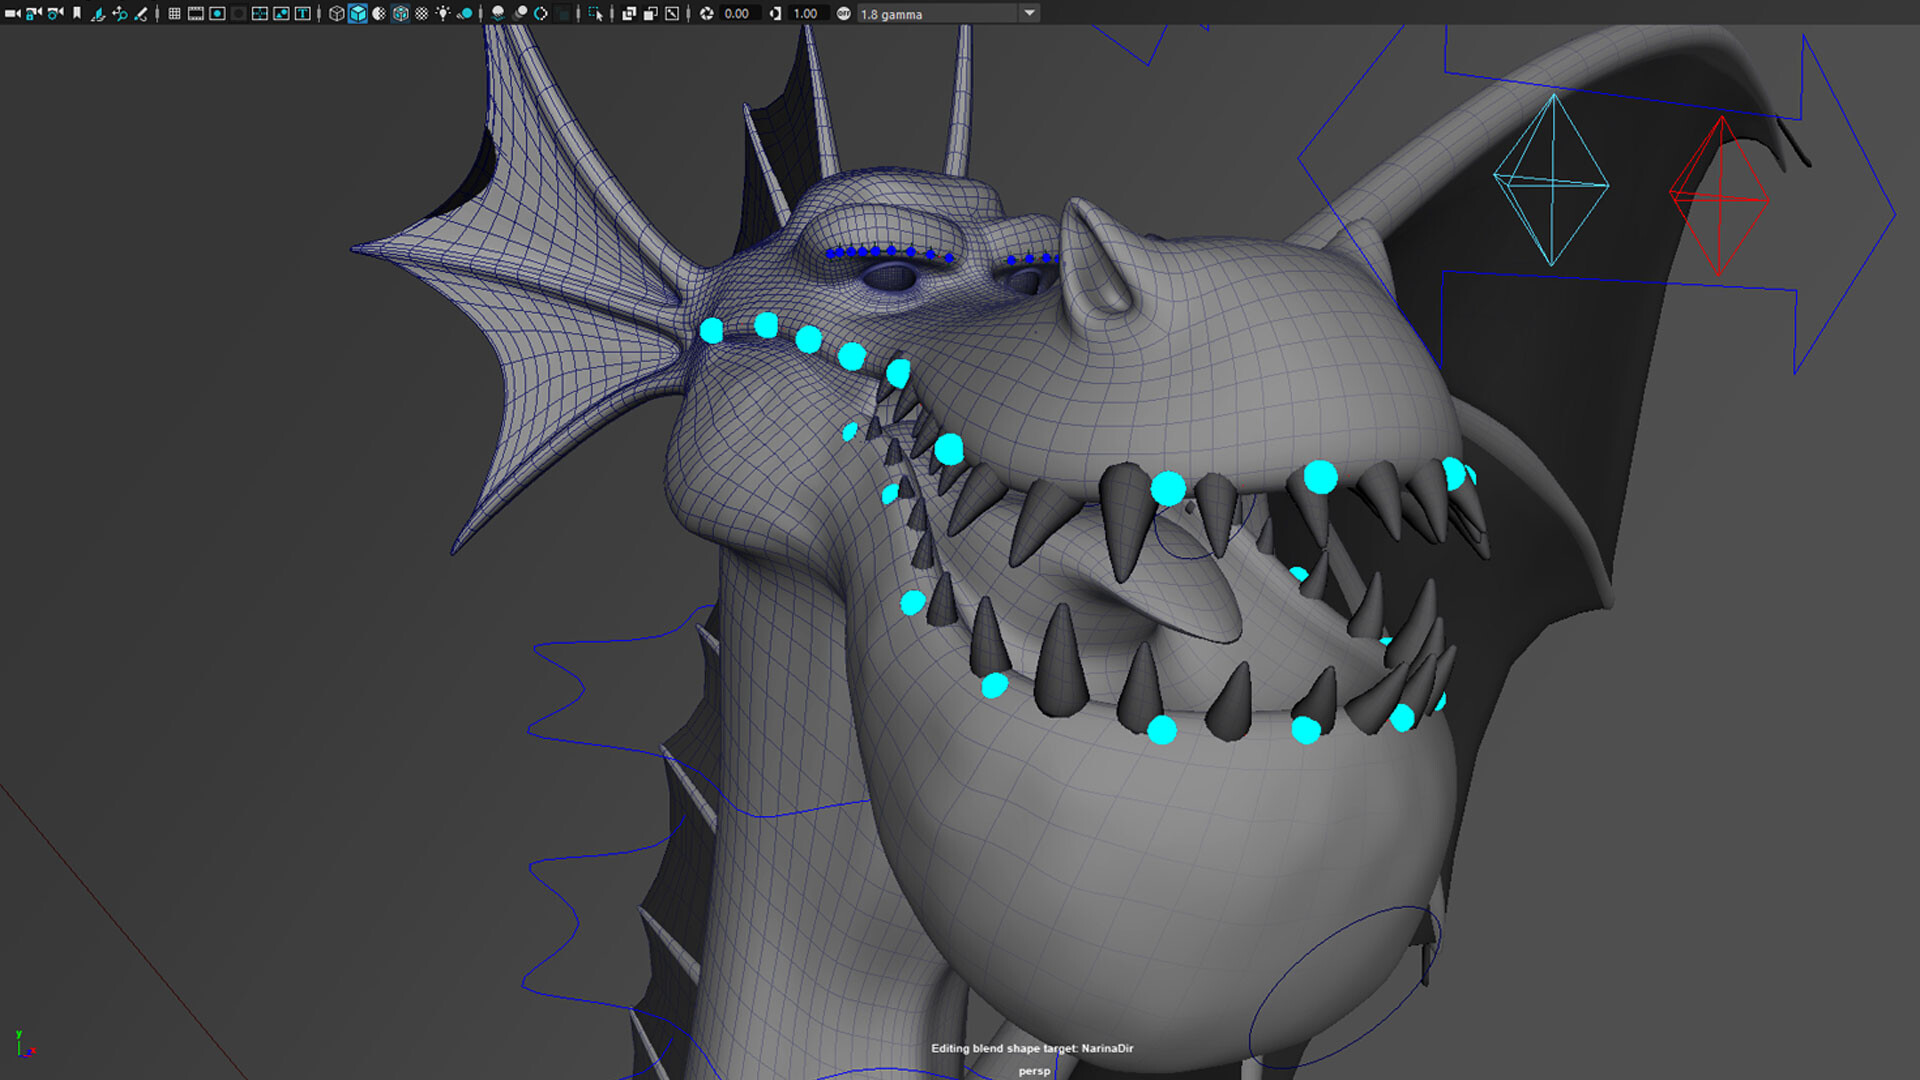1920x1080 pixels.
Task: Click the highlighted Smooth Shade All cube
Action: [x=358, y=14]
